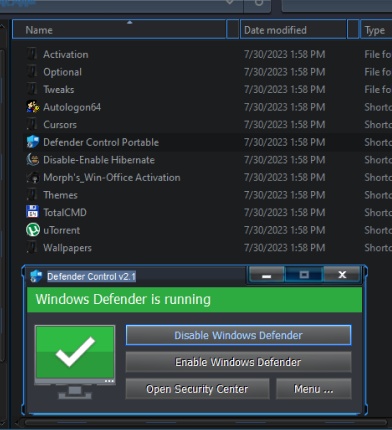Select the Wallpapers file name
This screenshot has height=430, width=392.
pyautogui.click(x=67, y=248)
